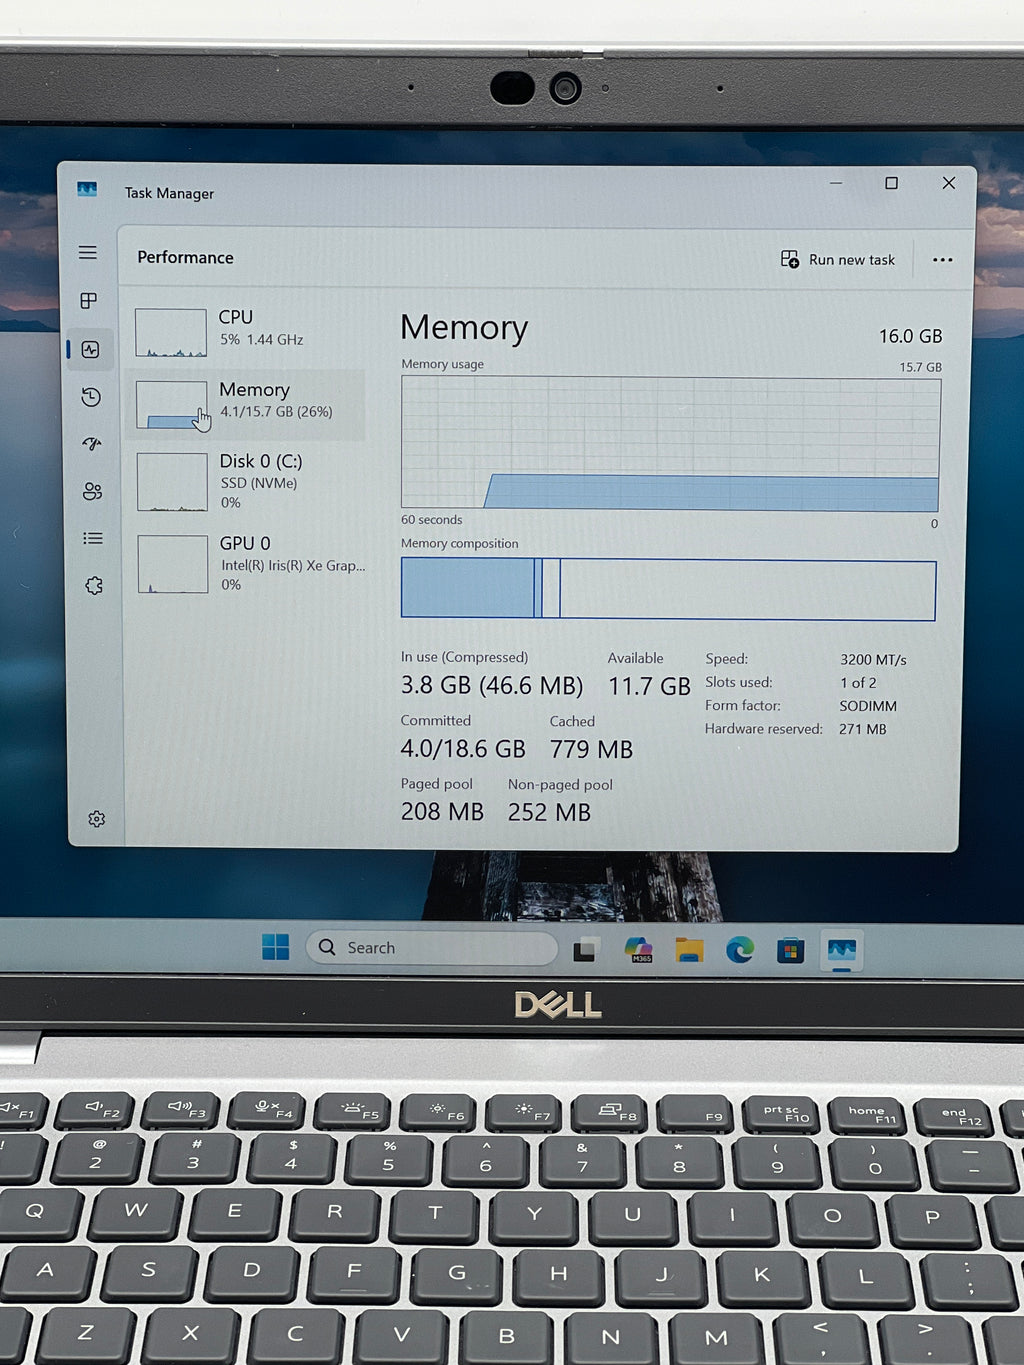The image size is (1024, 1365).
Task: Open Microsoft Store from the taskbar
Action: tap(790, 950)
